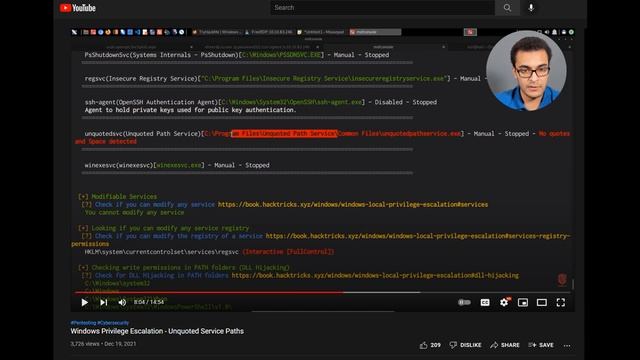
Task: Focus the YouTube Search field
Action: click(382, 7)
